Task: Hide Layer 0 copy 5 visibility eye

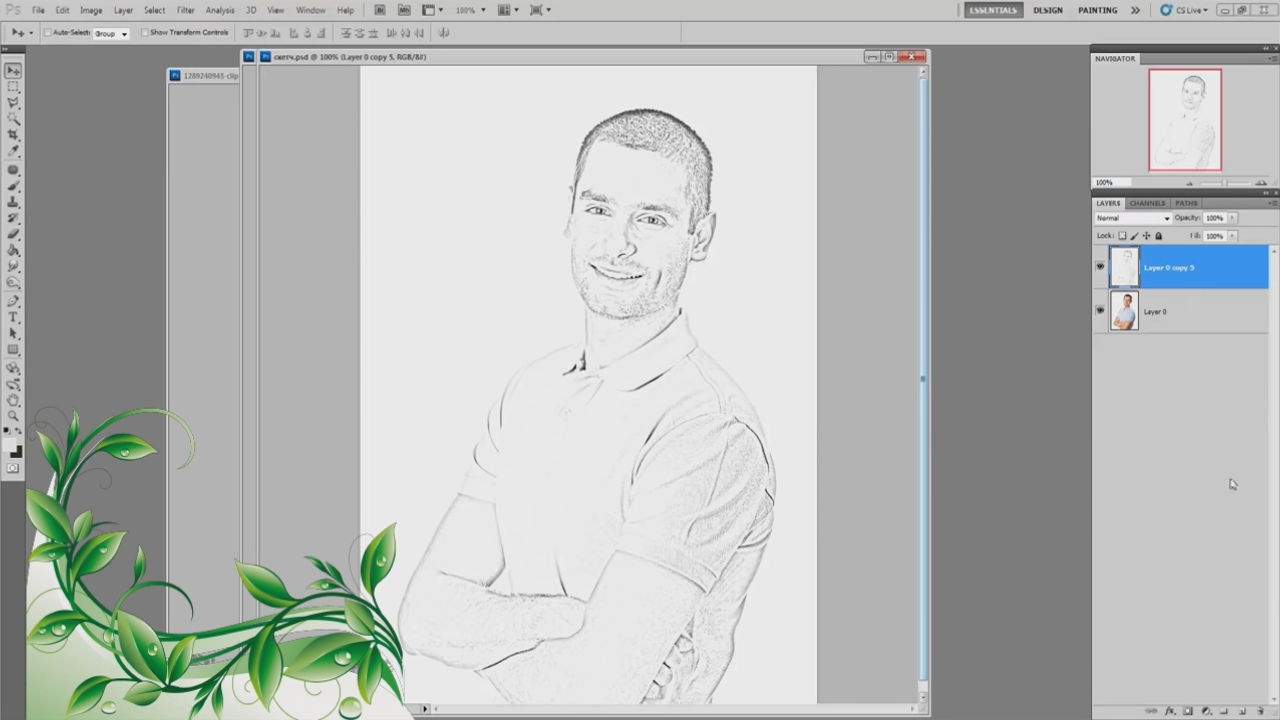Action: 1100,267
